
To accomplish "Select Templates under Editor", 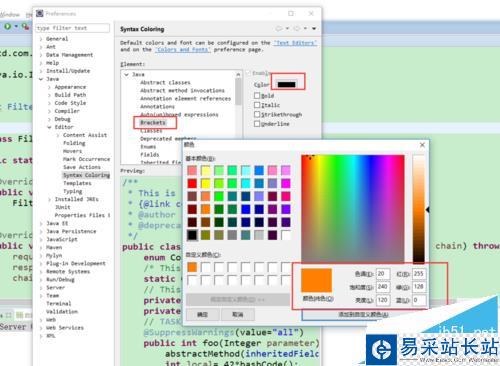I will pyautogui.click(x=77, y=183).
